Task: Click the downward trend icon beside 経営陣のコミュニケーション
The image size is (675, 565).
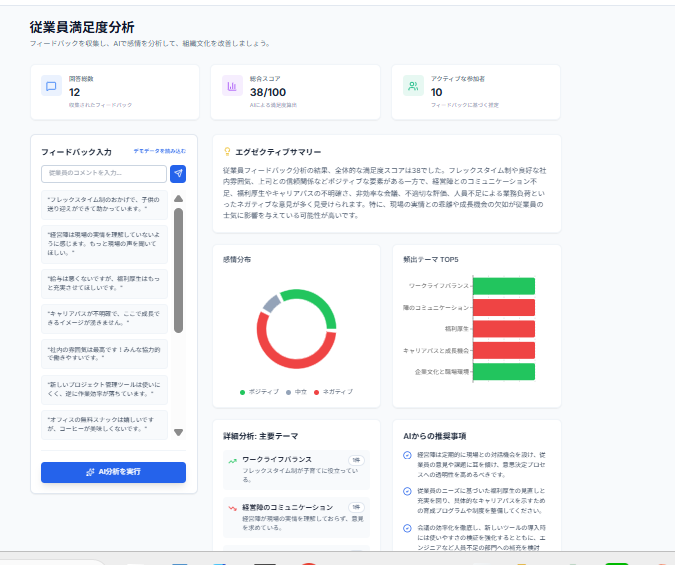Action: click(x=231, y=508)
